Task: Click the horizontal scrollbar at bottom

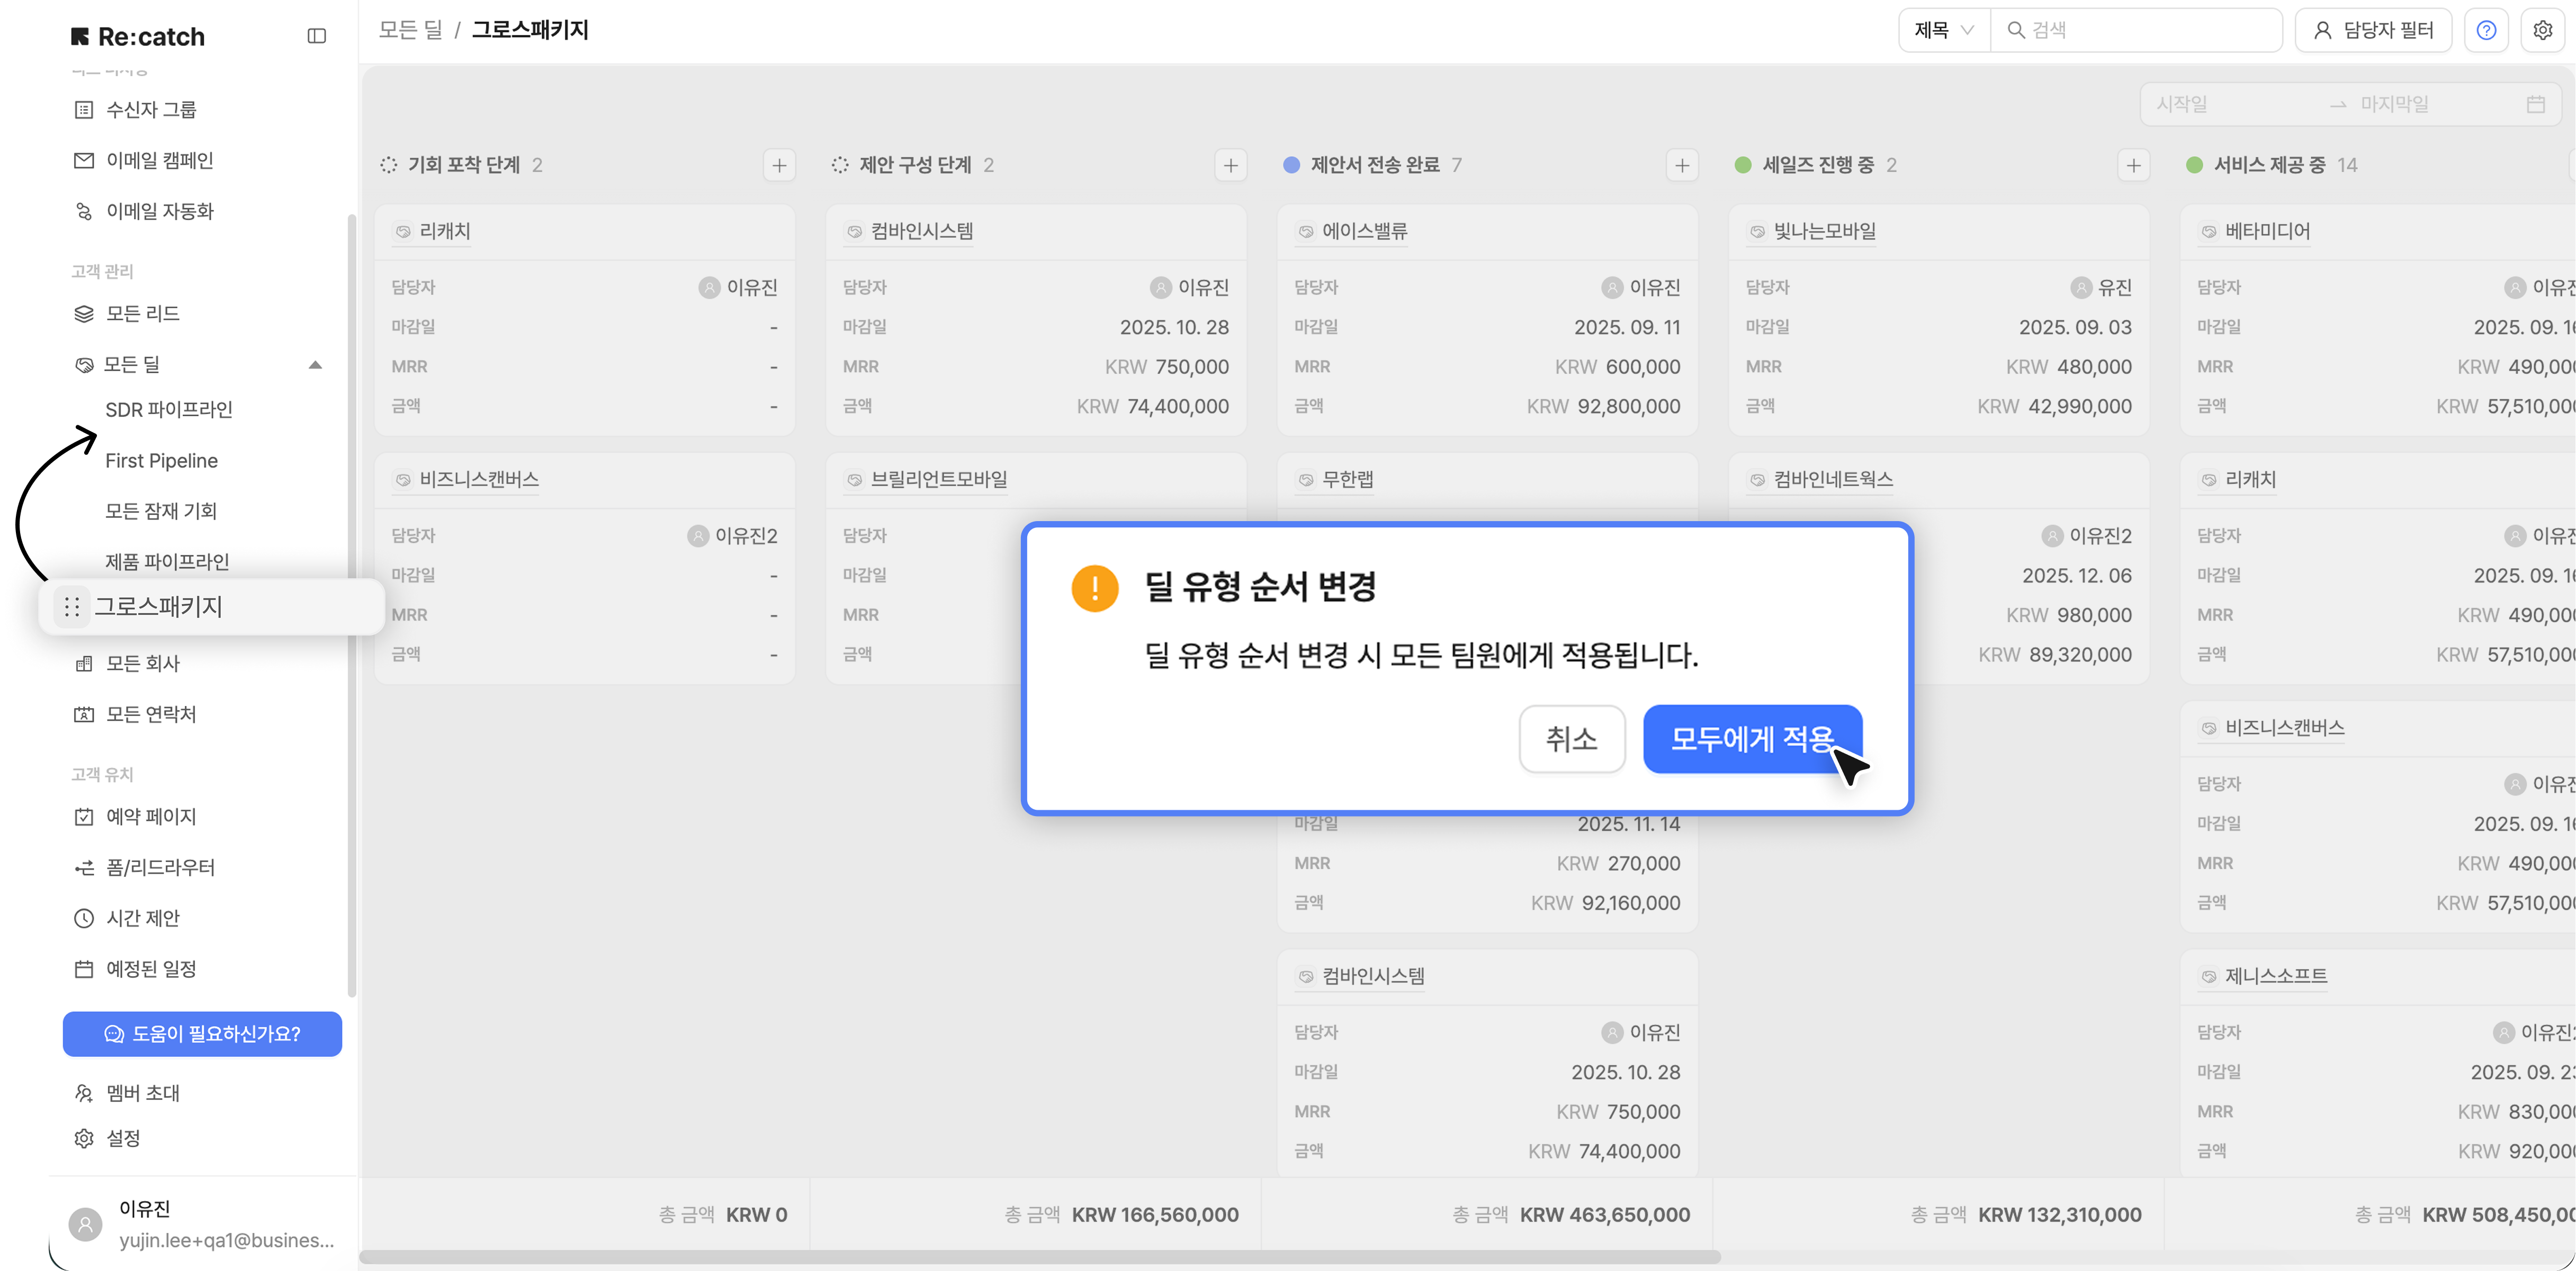Action: tap(1040, 1256)
